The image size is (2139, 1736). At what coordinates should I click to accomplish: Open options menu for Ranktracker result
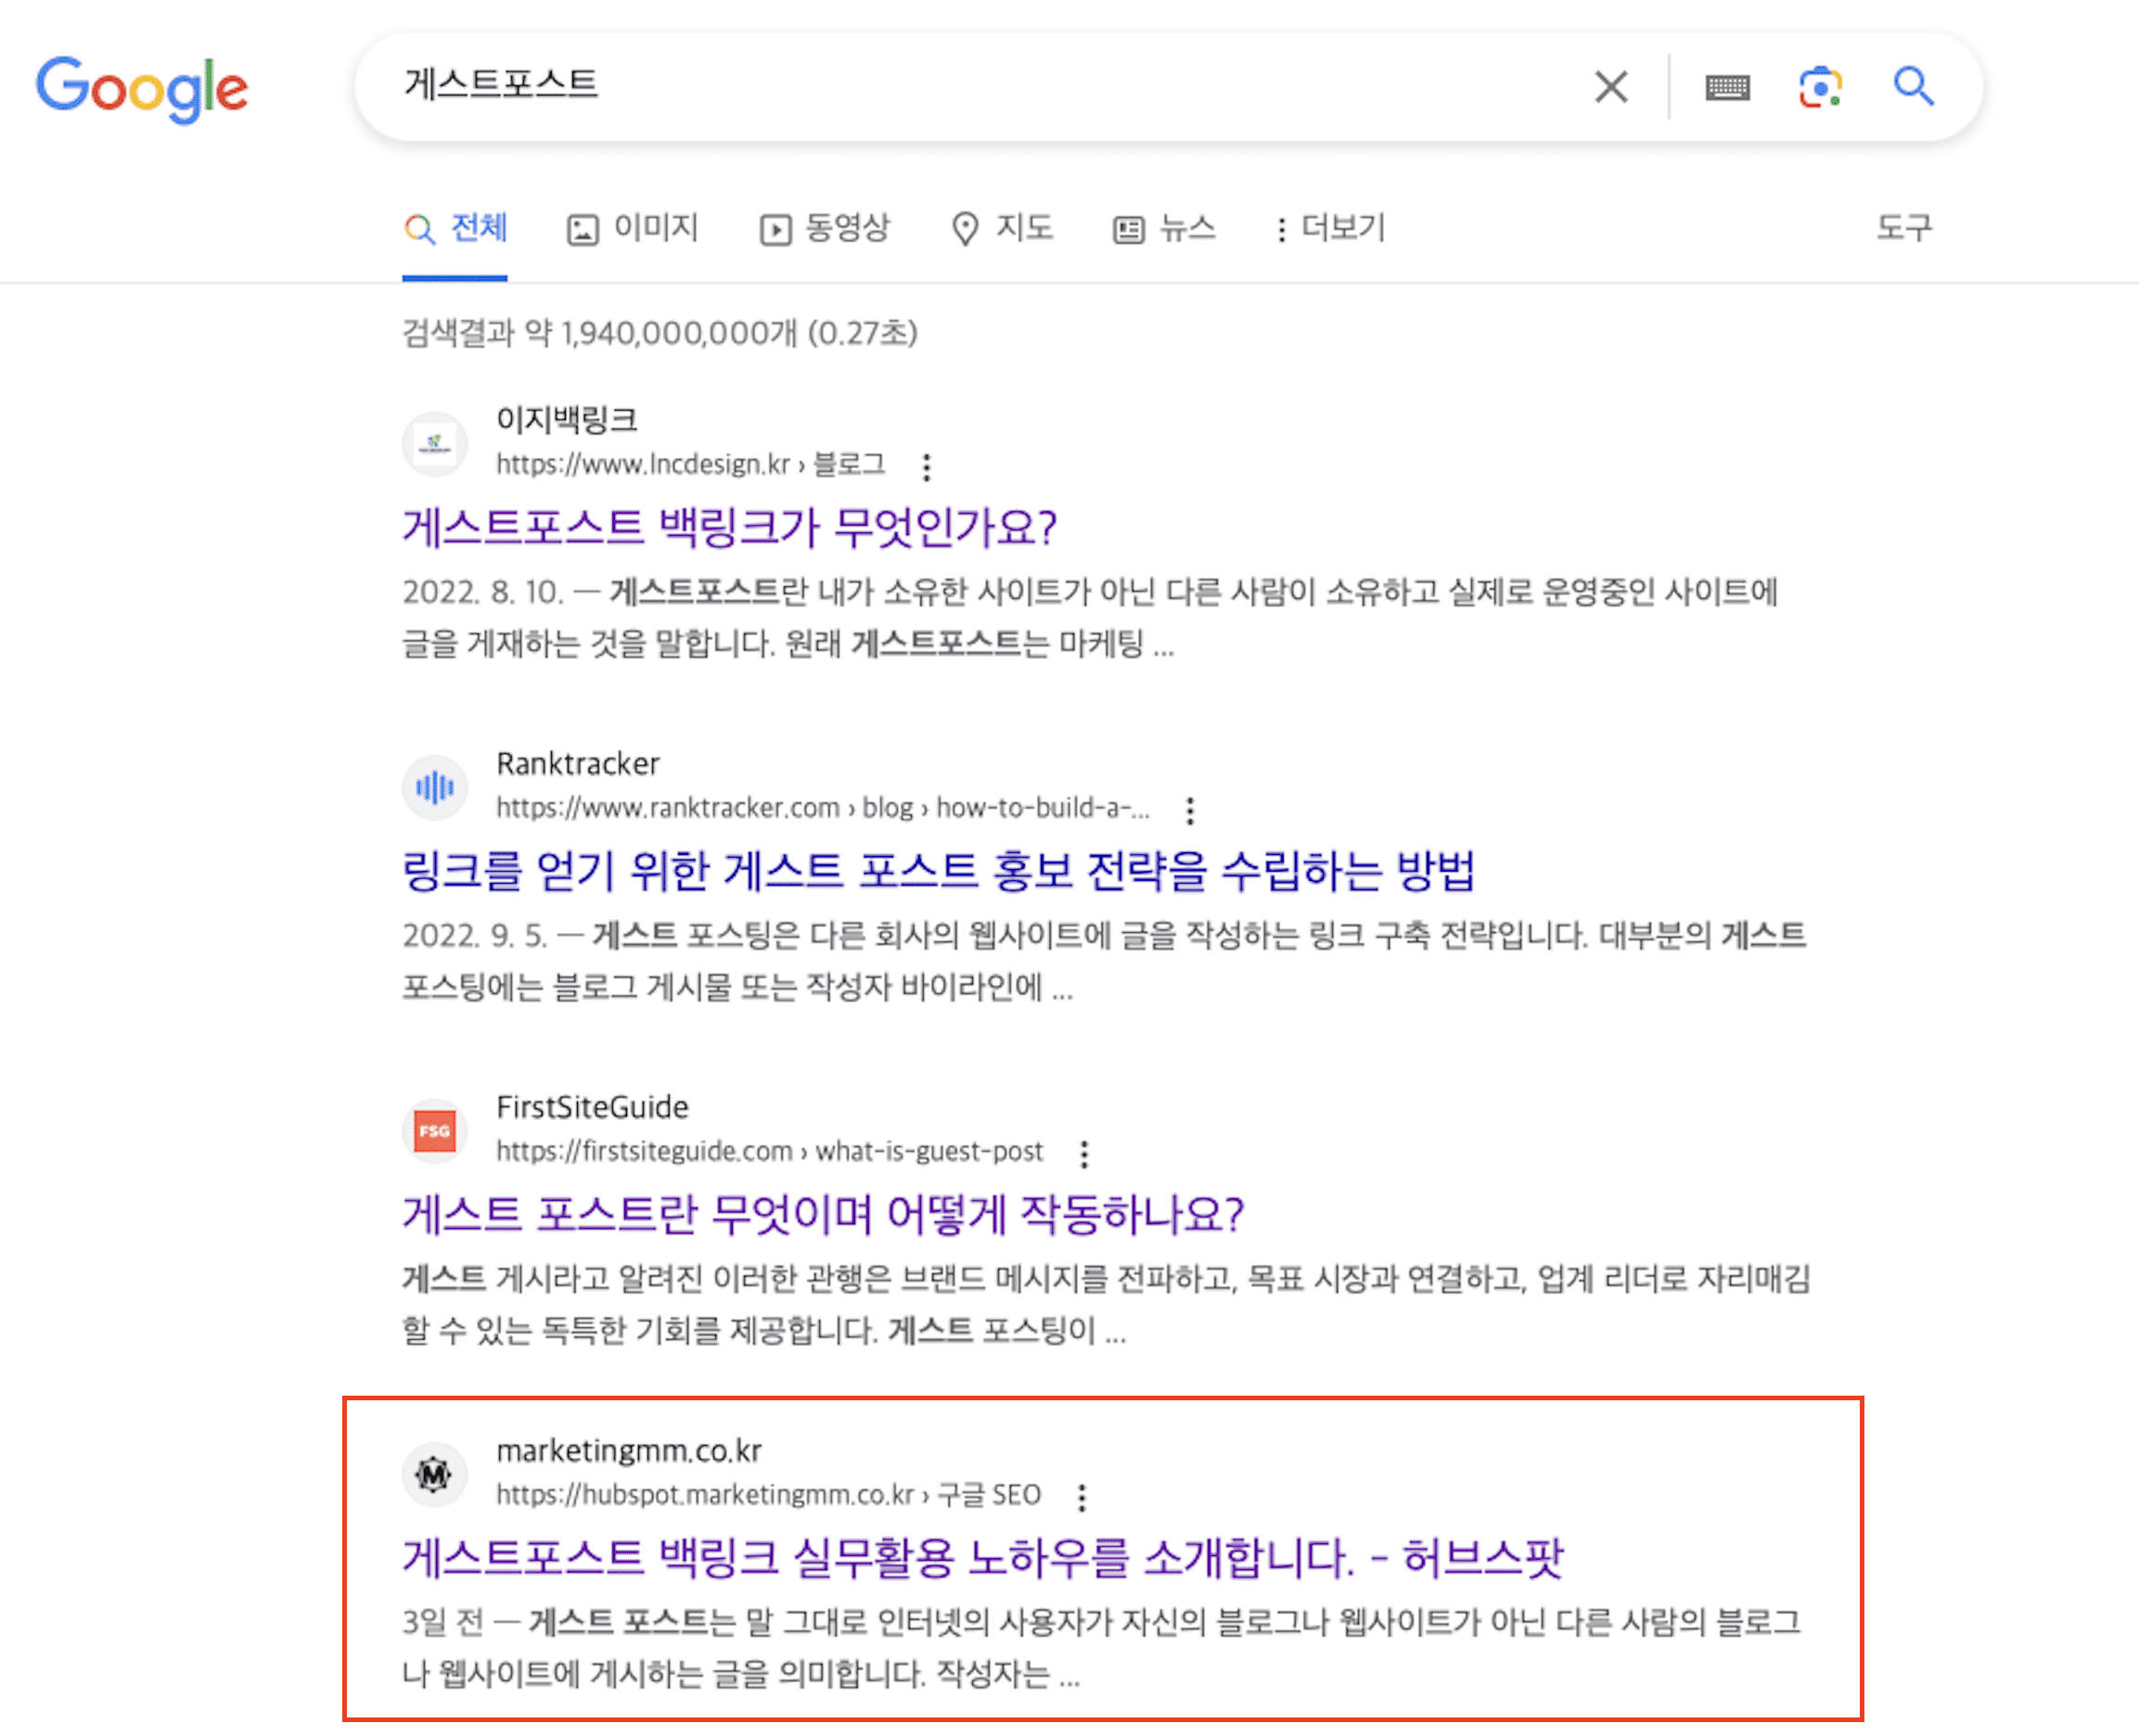pos(1189,810)
